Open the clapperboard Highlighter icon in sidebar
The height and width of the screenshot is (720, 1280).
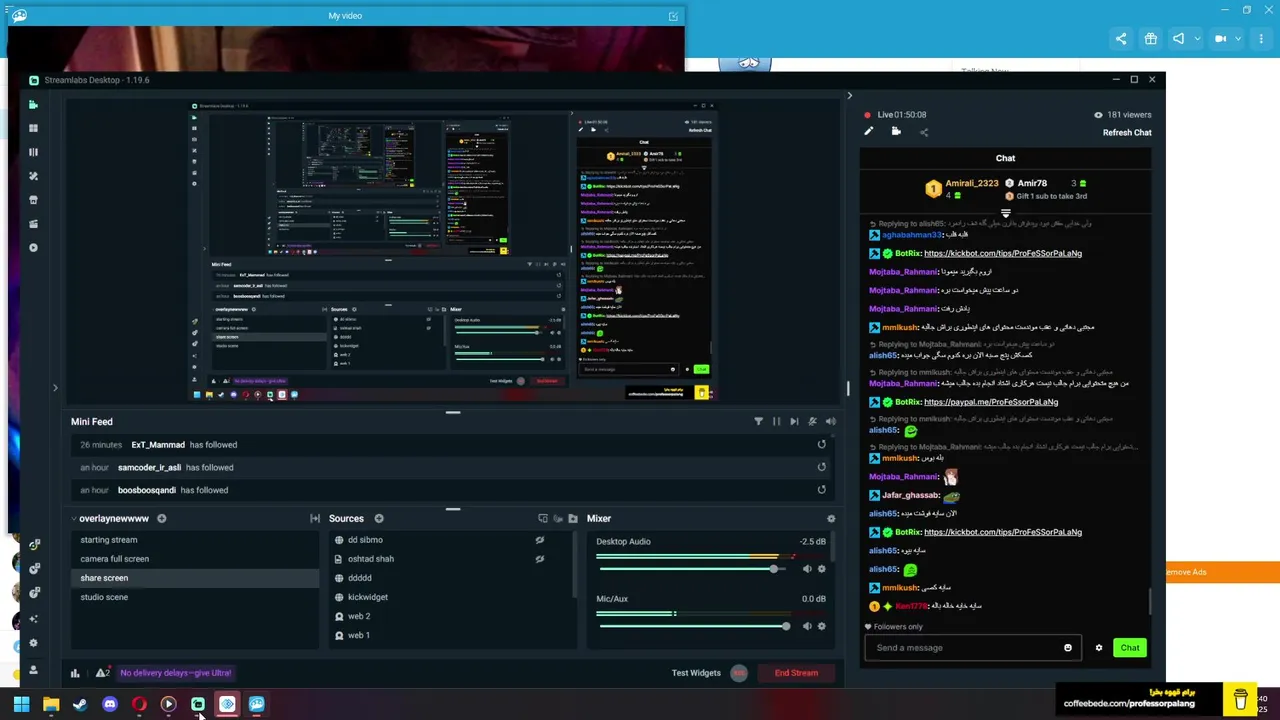[33, 224]
